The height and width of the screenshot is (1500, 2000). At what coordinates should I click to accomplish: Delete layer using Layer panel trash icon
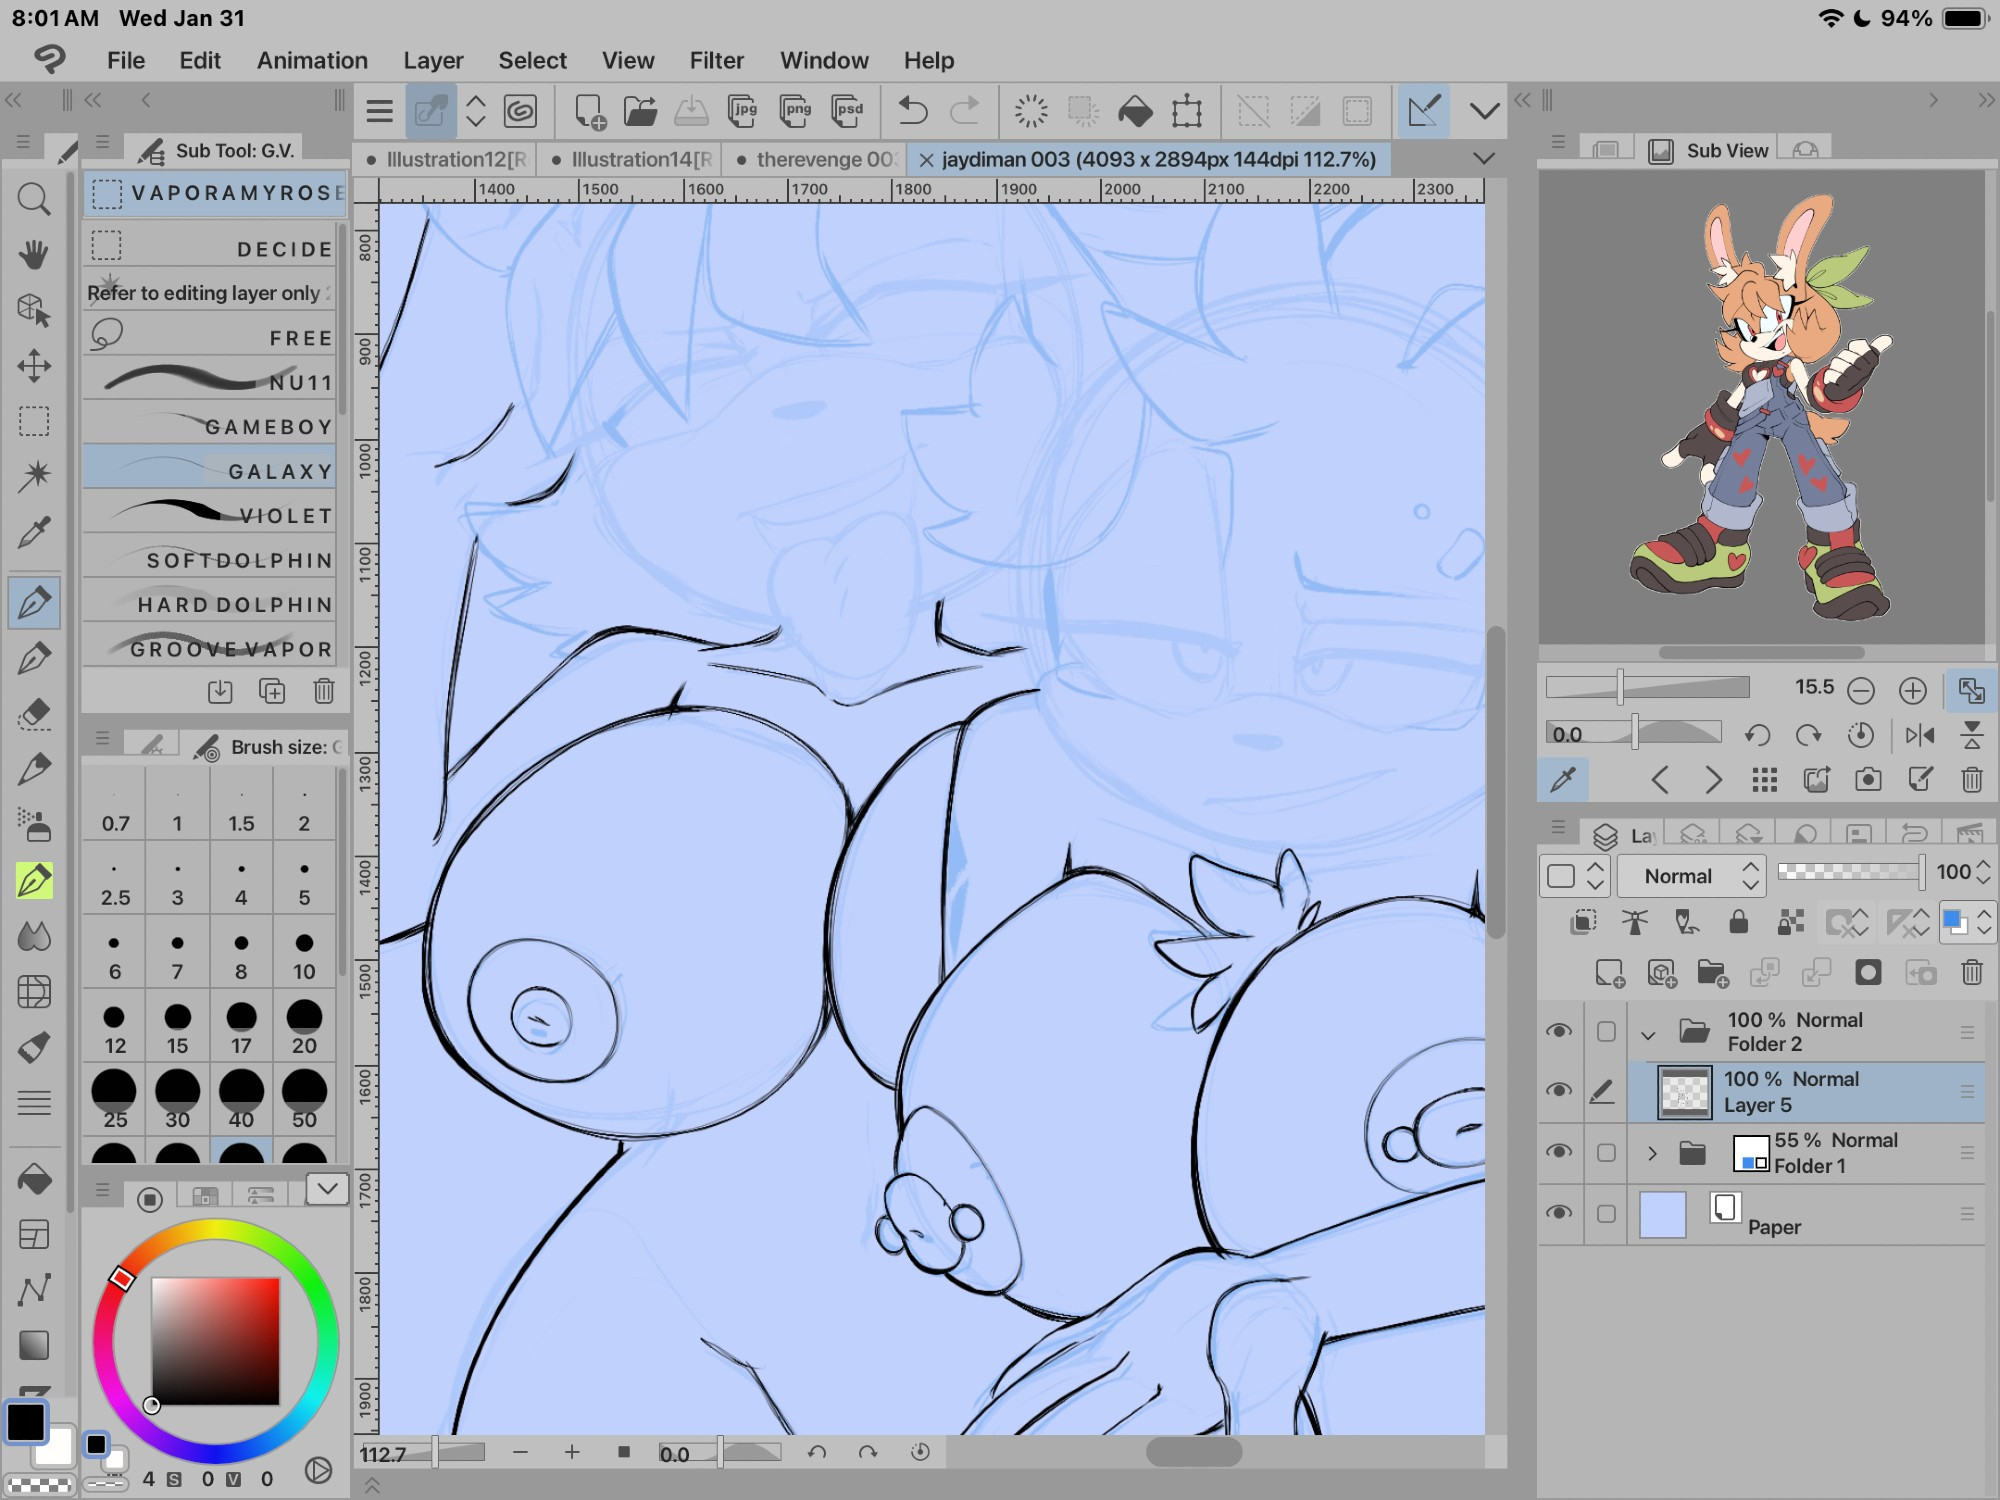click(1971, 972)
